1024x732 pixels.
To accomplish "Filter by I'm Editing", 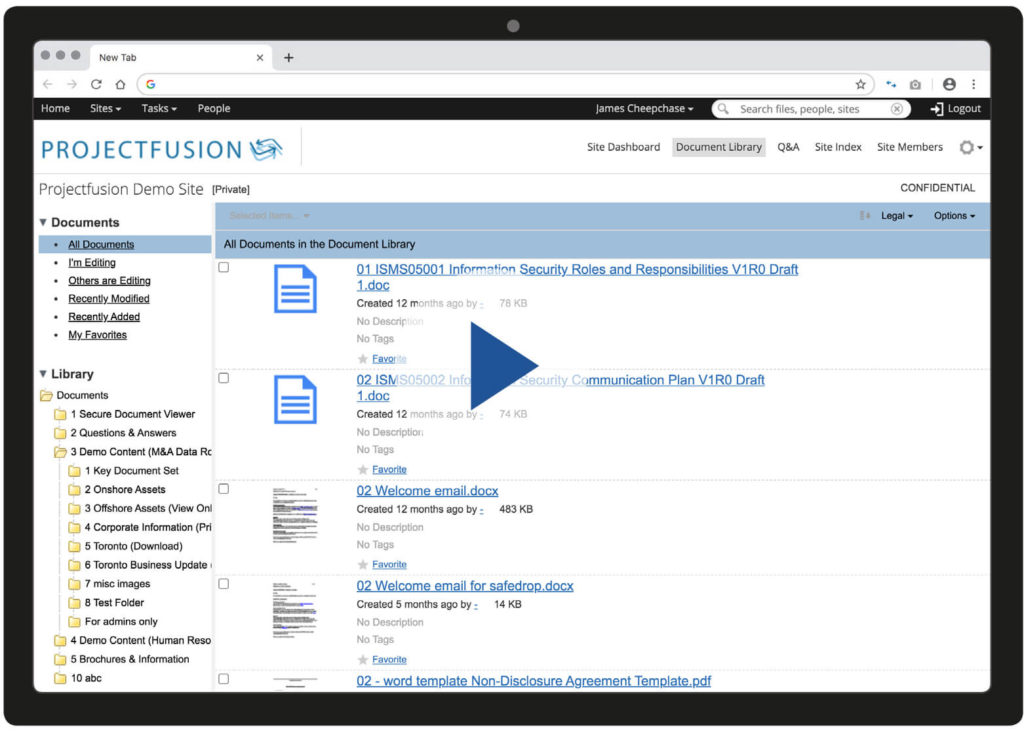I will (92, 263).
